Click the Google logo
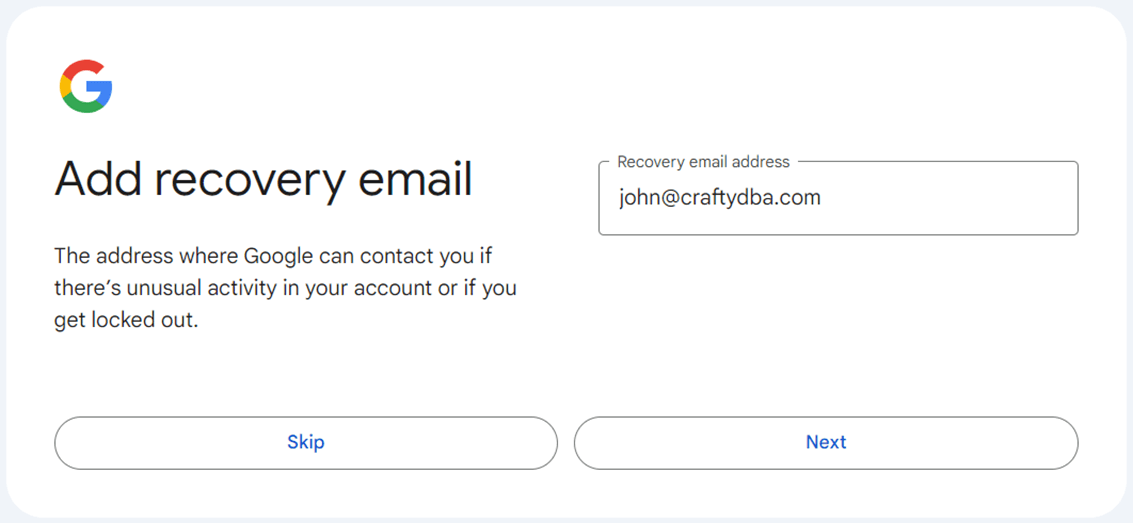This screenshot has width=1133, height=523. tap(86, 86)
